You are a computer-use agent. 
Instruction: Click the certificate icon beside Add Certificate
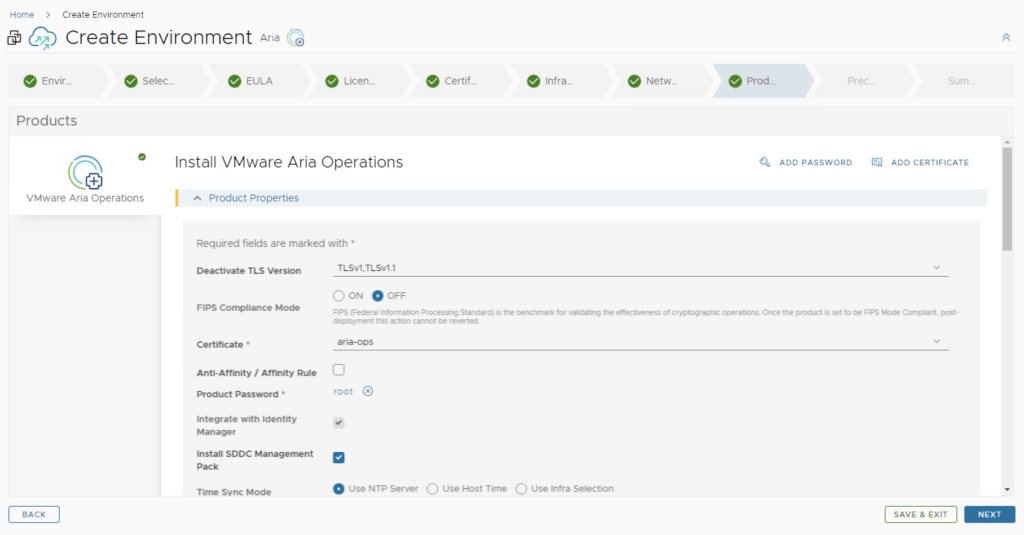[877, 162]
